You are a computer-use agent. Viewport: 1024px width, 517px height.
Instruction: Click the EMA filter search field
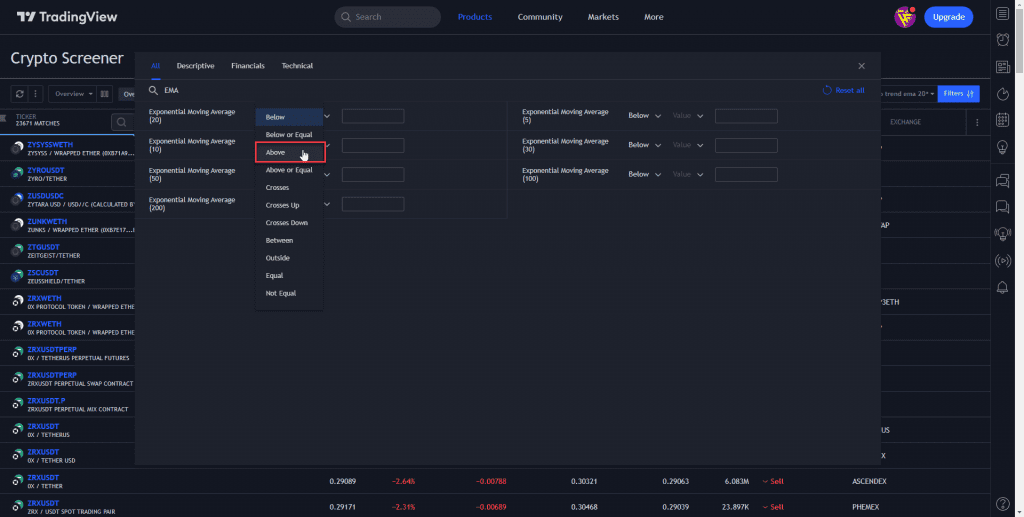(x=483, y=90)
